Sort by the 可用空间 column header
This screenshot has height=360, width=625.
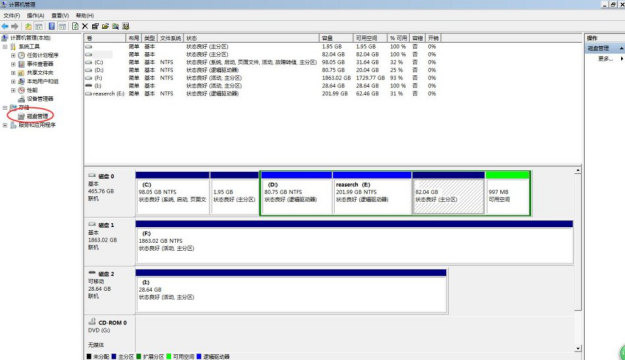[x=370, y=38]
